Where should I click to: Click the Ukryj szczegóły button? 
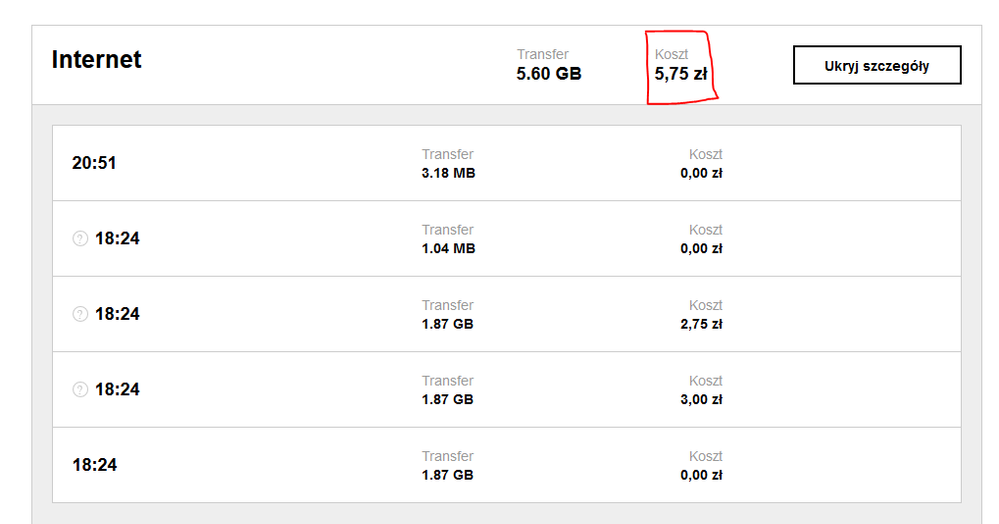(x=877, y=66)
